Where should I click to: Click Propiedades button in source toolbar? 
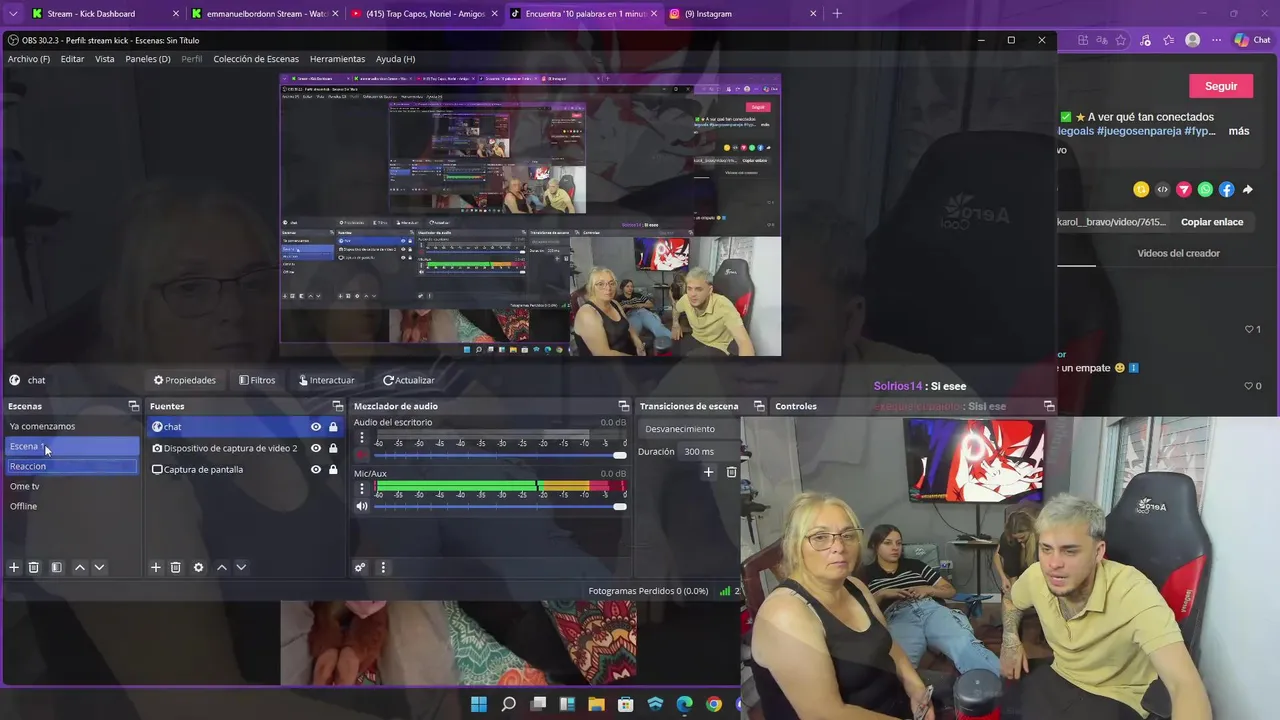point(184,380)
